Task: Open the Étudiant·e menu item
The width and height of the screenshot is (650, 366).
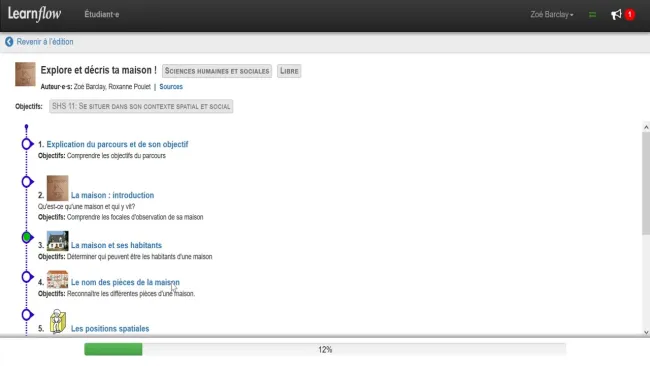Action: click(102, 15)
